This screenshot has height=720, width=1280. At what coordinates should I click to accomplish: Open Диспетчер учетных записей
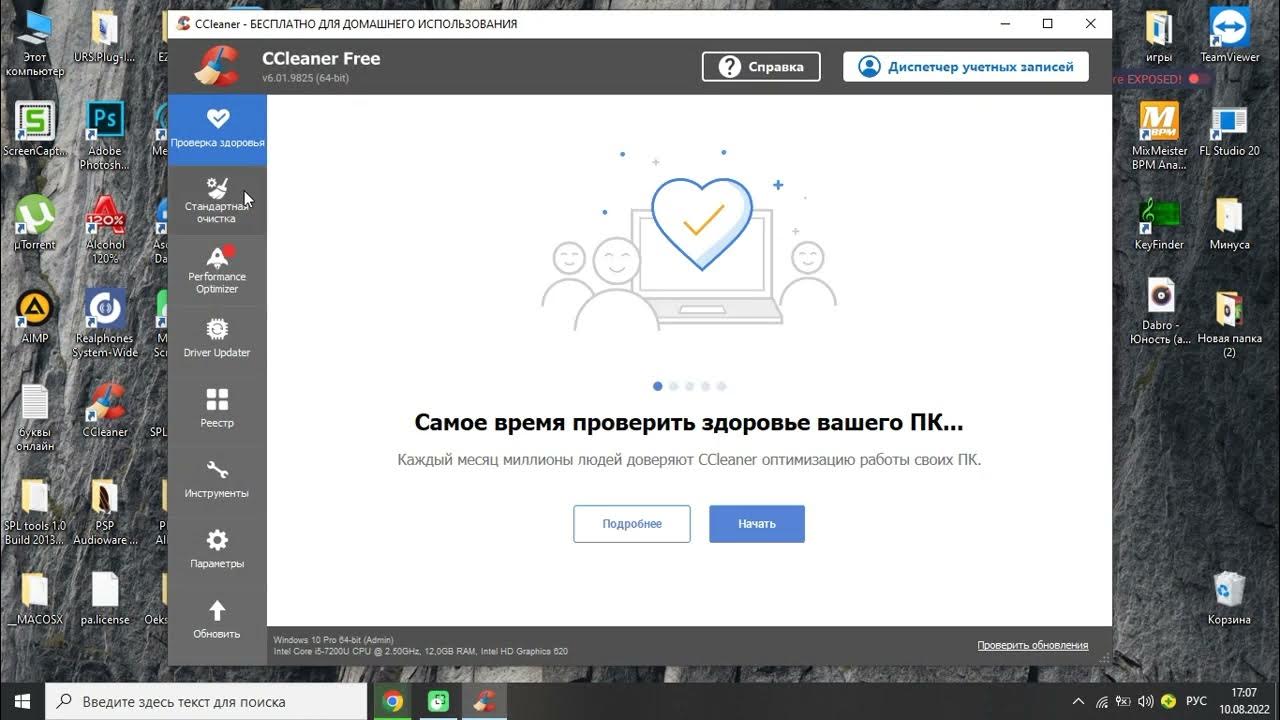pyautogui.click(x=965, y=67)
